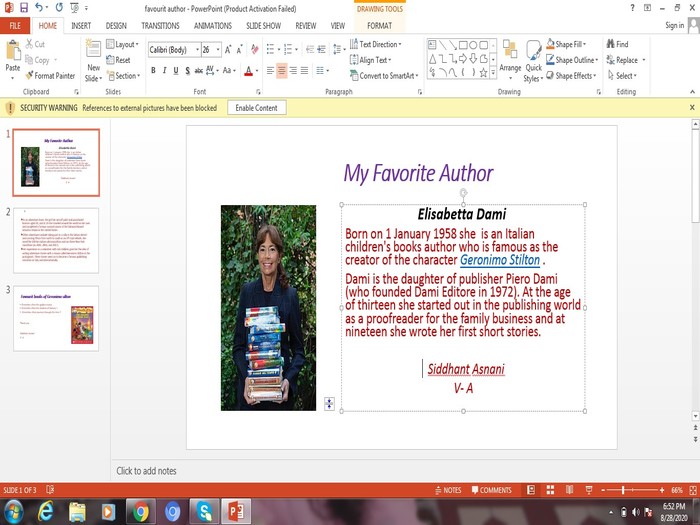Expand Section menu
The image size is (700, 525).
pos(124,75)
